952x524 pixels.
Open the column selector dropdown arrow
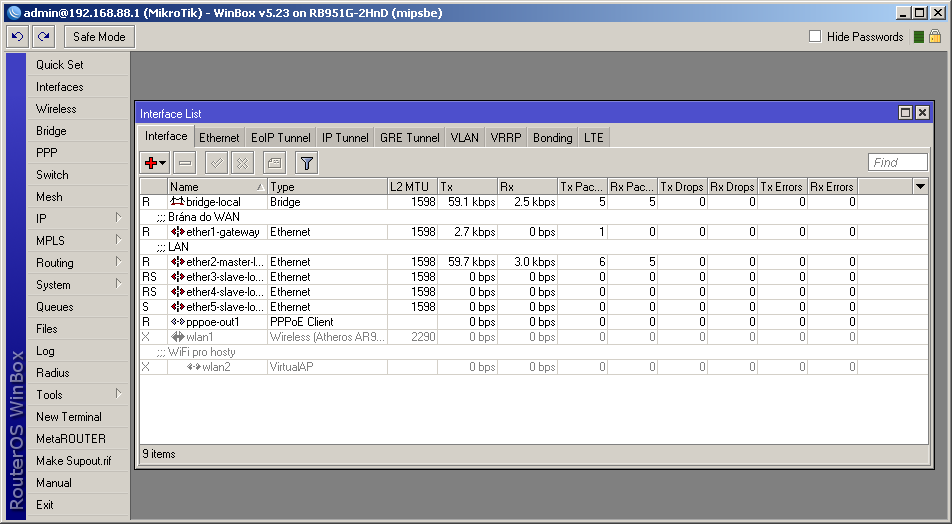tap(920, 186)
